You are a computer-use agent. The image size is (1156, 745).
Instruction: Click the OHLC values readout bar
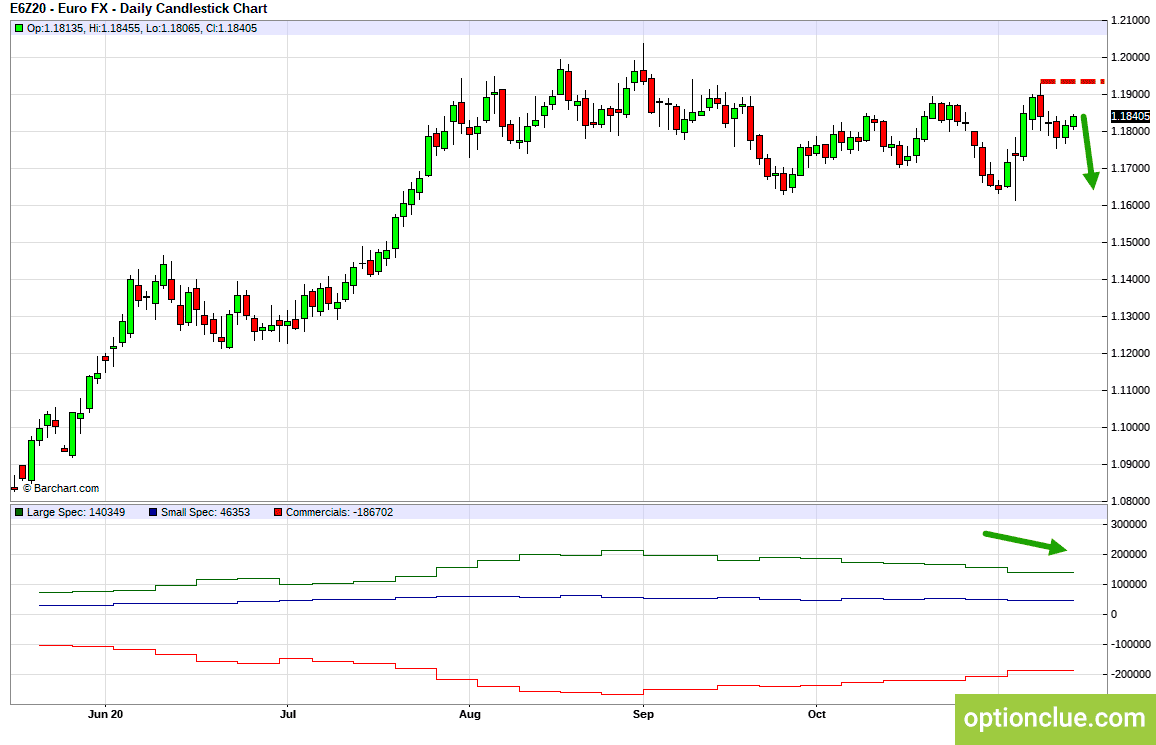558,29
